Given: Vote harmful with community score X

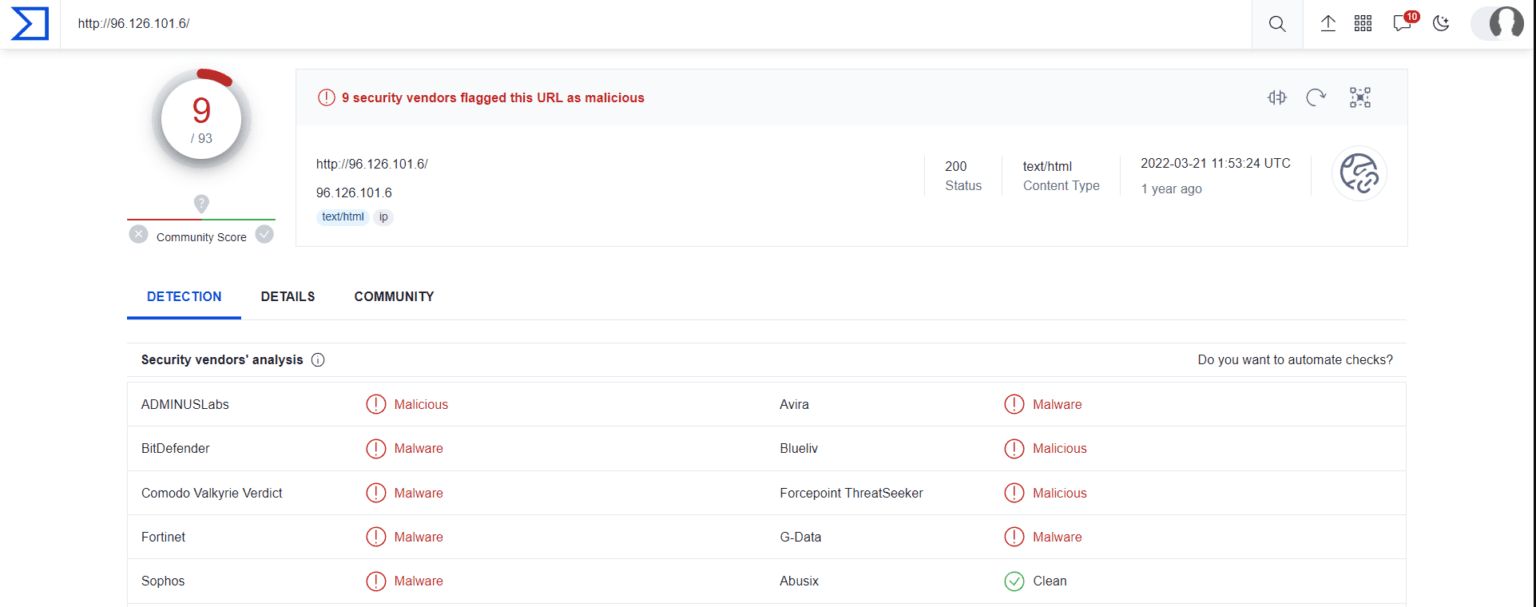Looking at the screenshot, I should coord(139,235).
